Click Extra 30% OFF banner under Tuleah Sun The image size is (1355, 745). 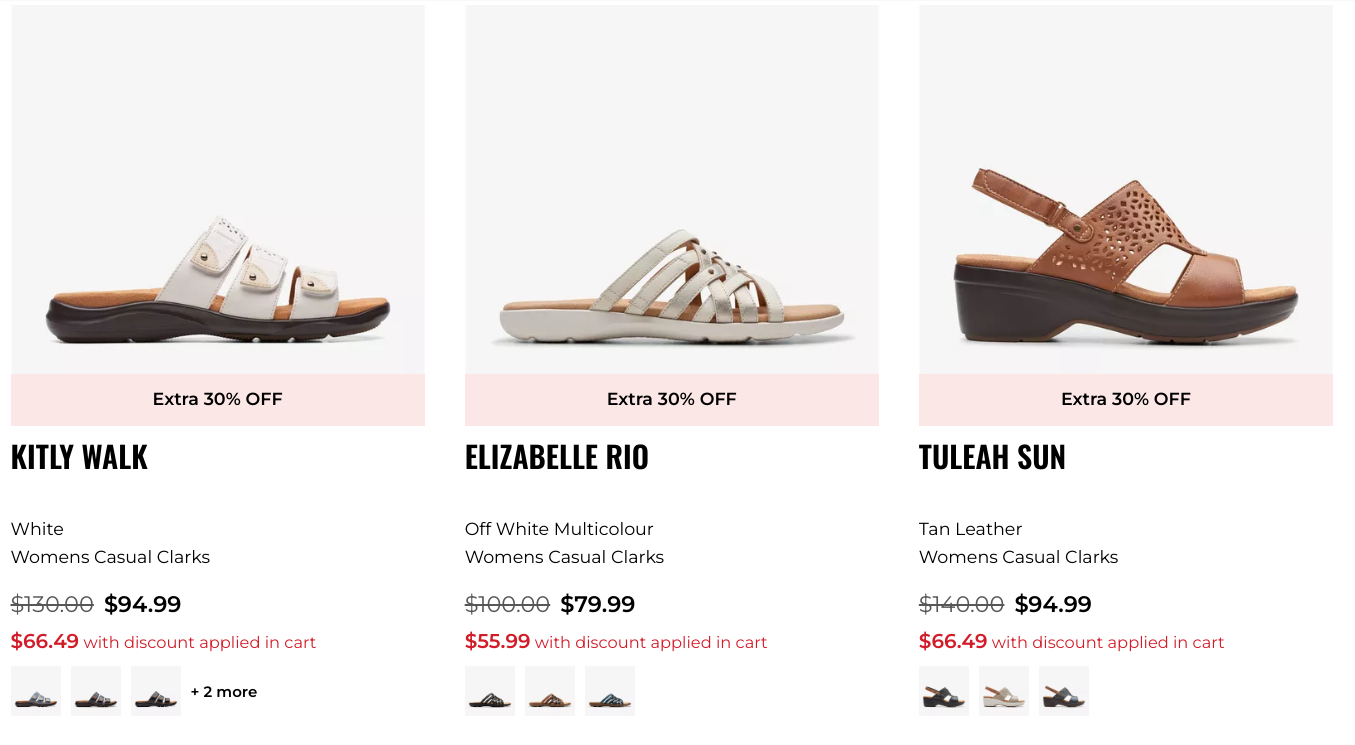(x=1126, y=400)
